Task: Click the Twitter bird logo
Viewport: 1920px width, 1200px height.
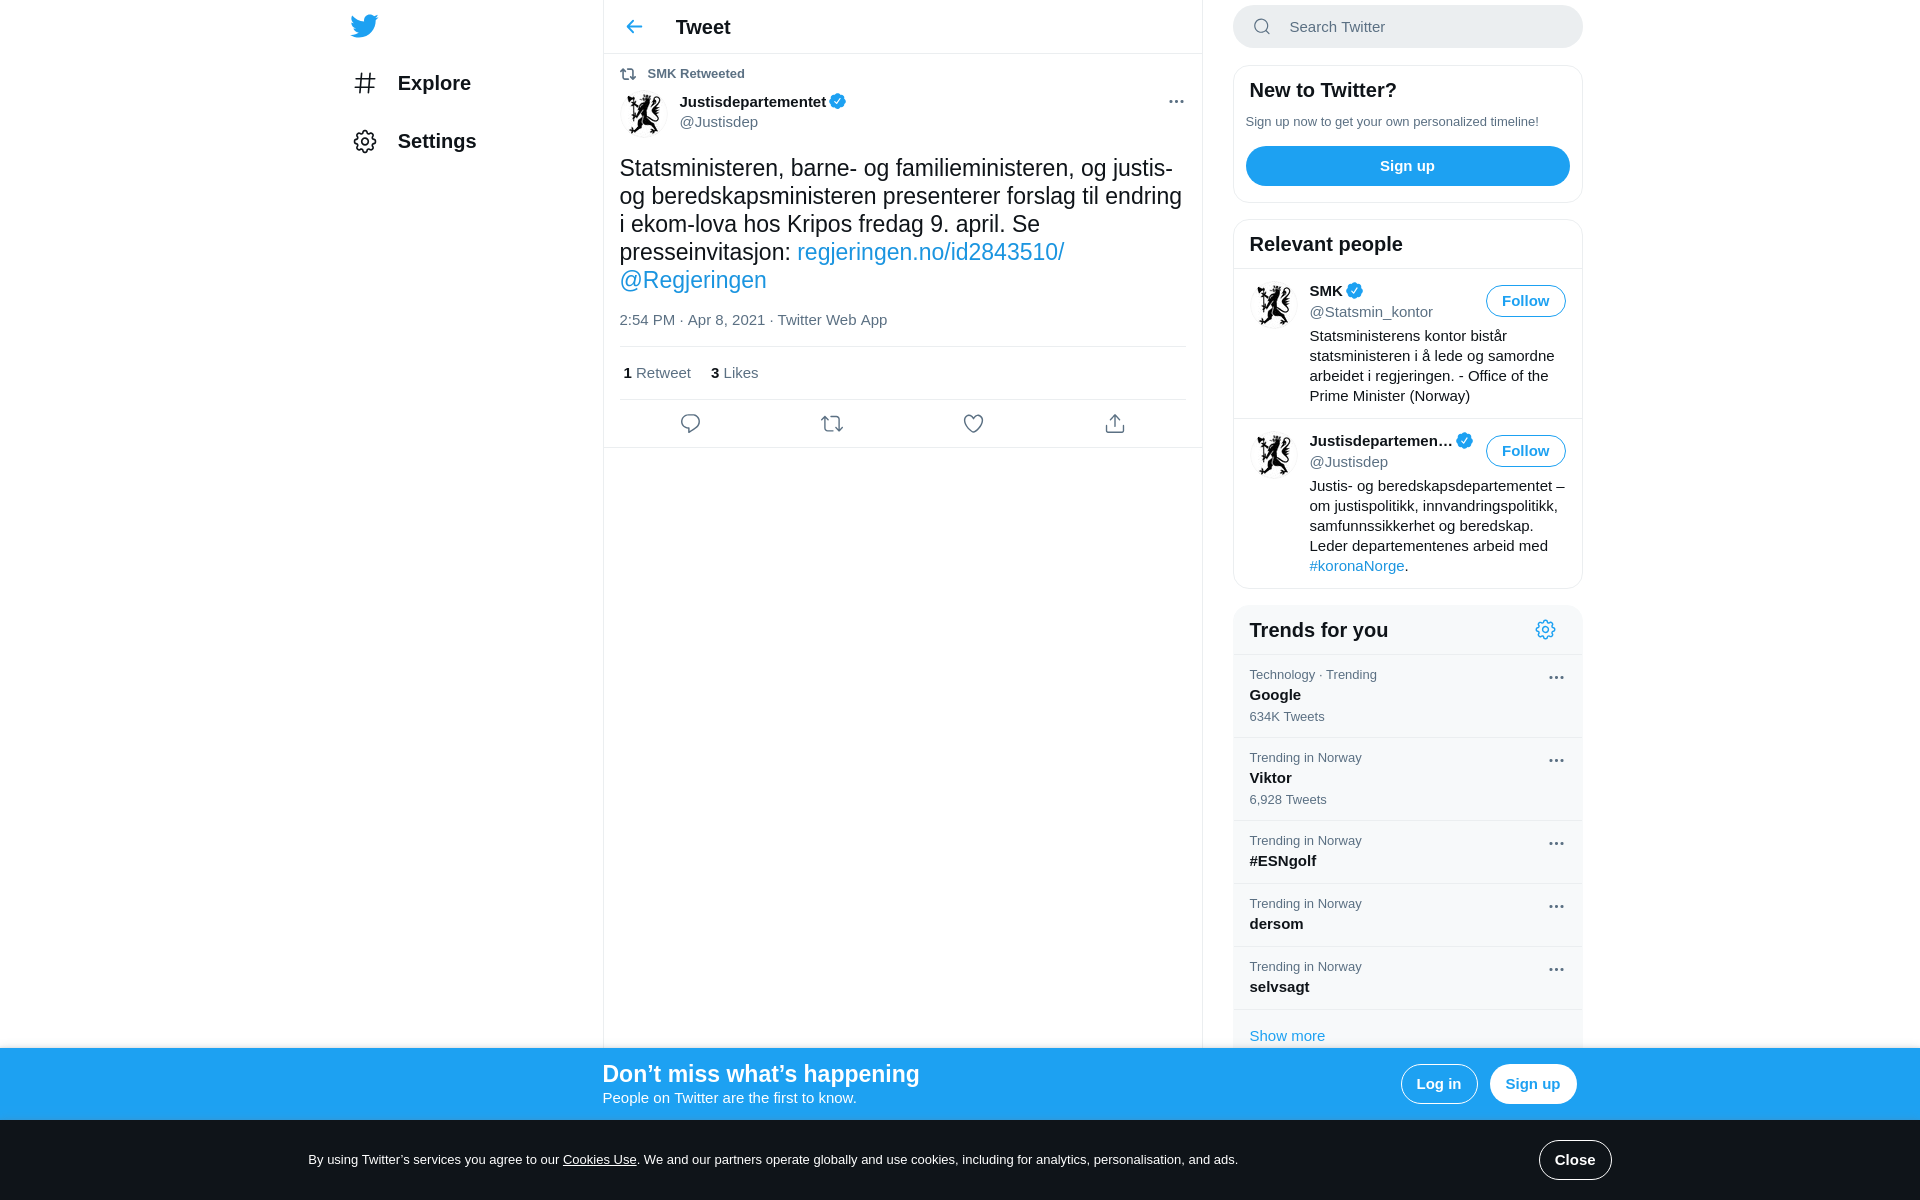Action: tap(364, 26)
